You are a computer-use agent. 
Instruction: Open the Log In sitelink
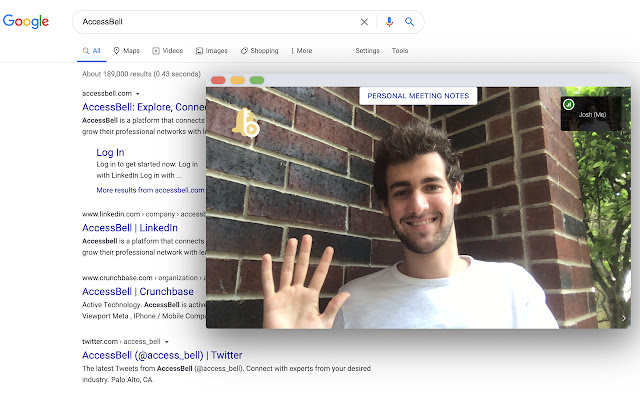click(x=110, y=153)
